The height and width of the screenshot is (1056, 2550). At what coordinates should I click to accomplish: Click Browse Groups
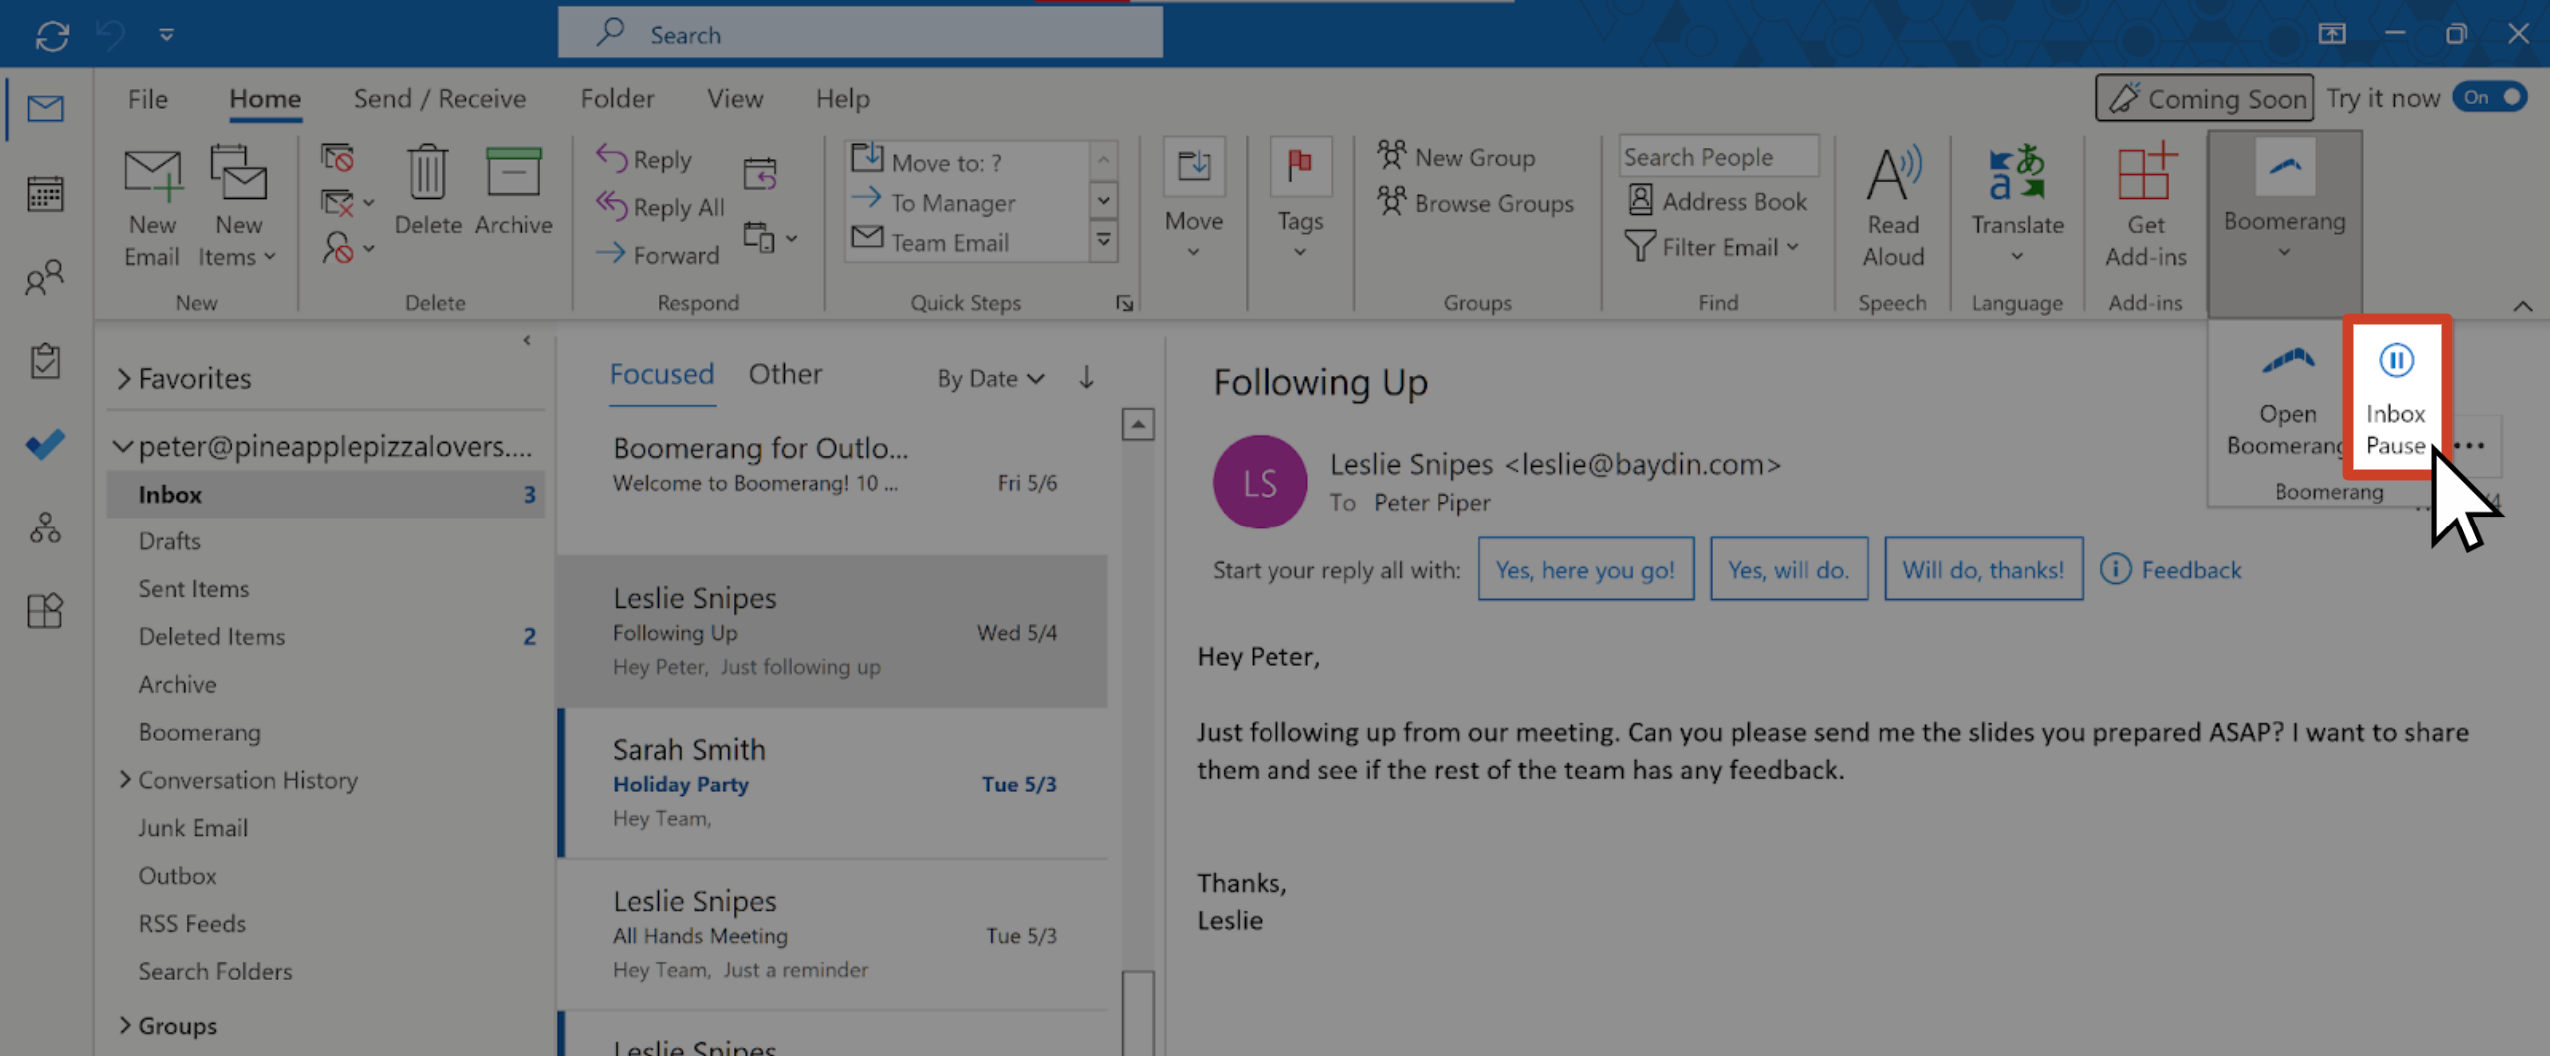(x=1474, y=203)
